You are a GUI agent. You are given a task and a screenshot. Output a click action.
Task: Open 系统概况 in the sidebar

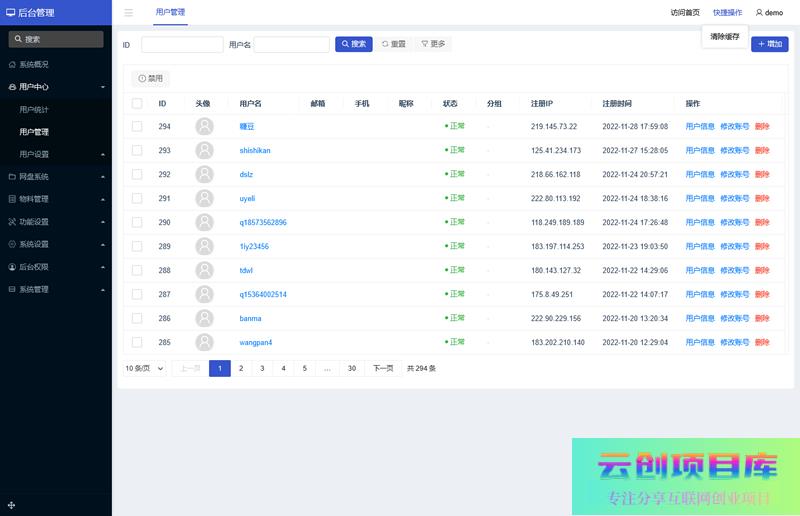tap(56, 64)
